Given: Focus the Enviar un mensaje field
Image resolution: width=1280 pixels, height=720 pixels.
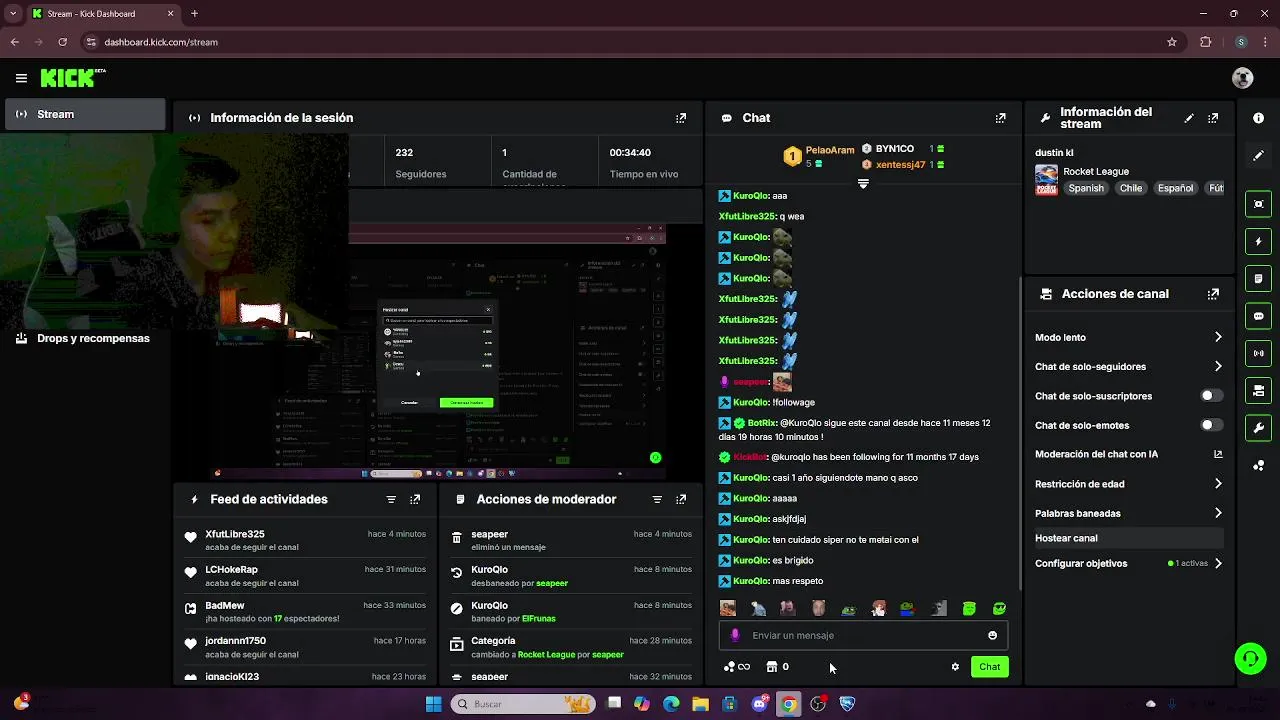Looking at the screenshot, I should coord(864,635).
